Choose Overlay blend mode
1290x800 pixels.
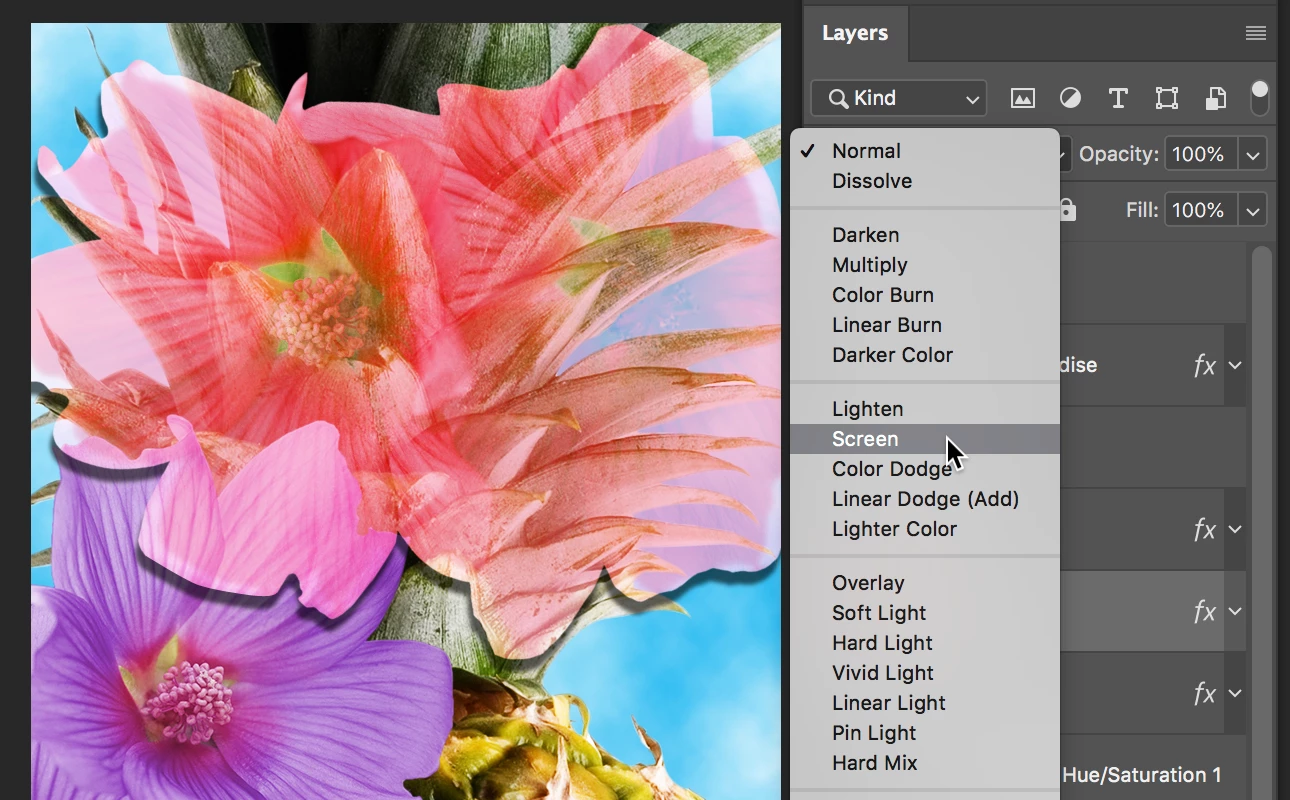click(925, 583)
